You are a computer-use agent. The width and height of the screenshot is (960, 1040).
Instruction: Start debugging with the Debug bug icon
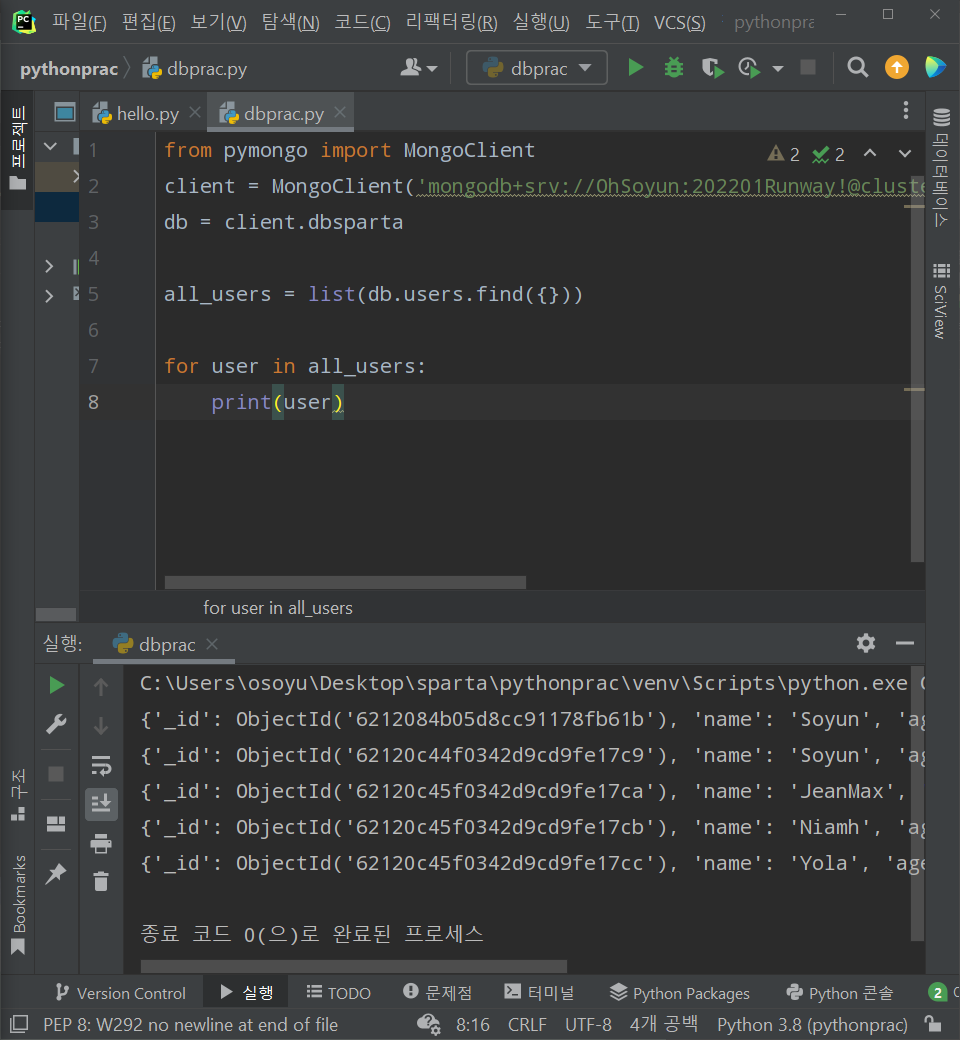tap(674, 68)
